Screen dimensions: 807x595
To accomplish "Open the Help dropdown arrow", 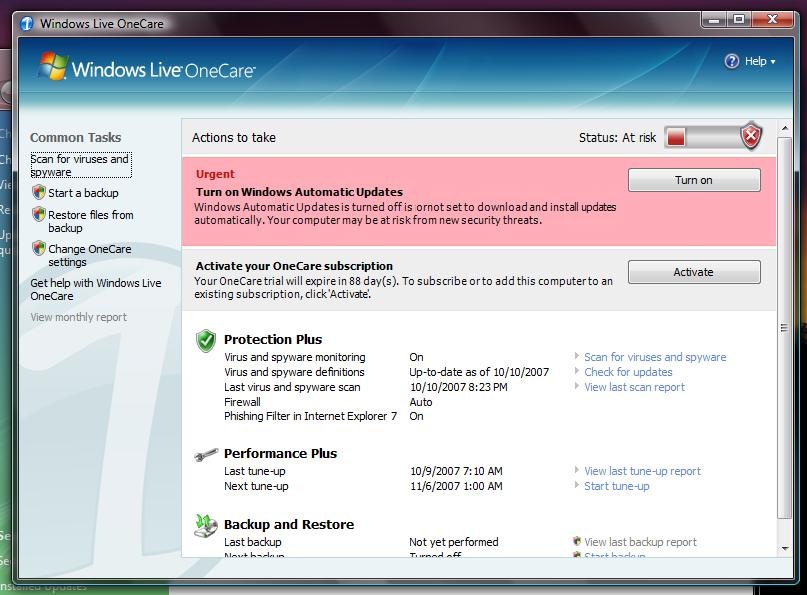I will (773, 62).
